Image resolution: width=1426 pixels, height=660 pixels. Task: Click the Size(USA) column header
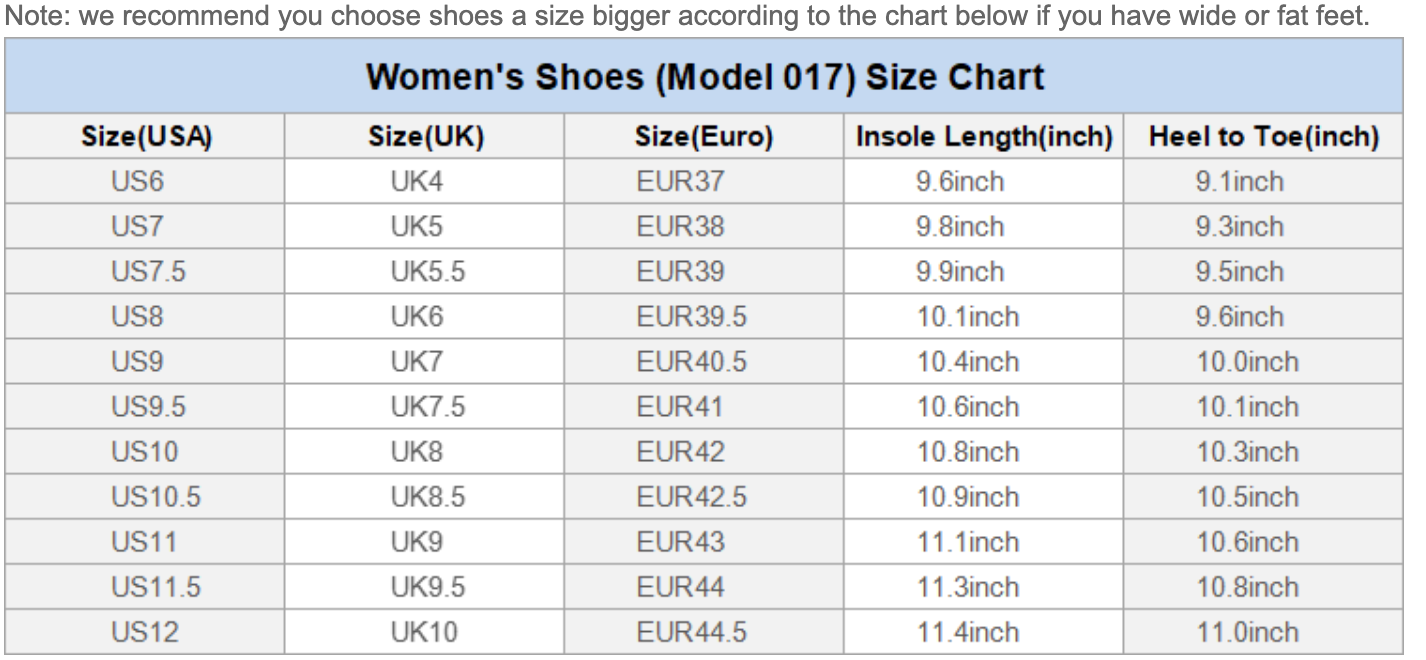[146, 137]
